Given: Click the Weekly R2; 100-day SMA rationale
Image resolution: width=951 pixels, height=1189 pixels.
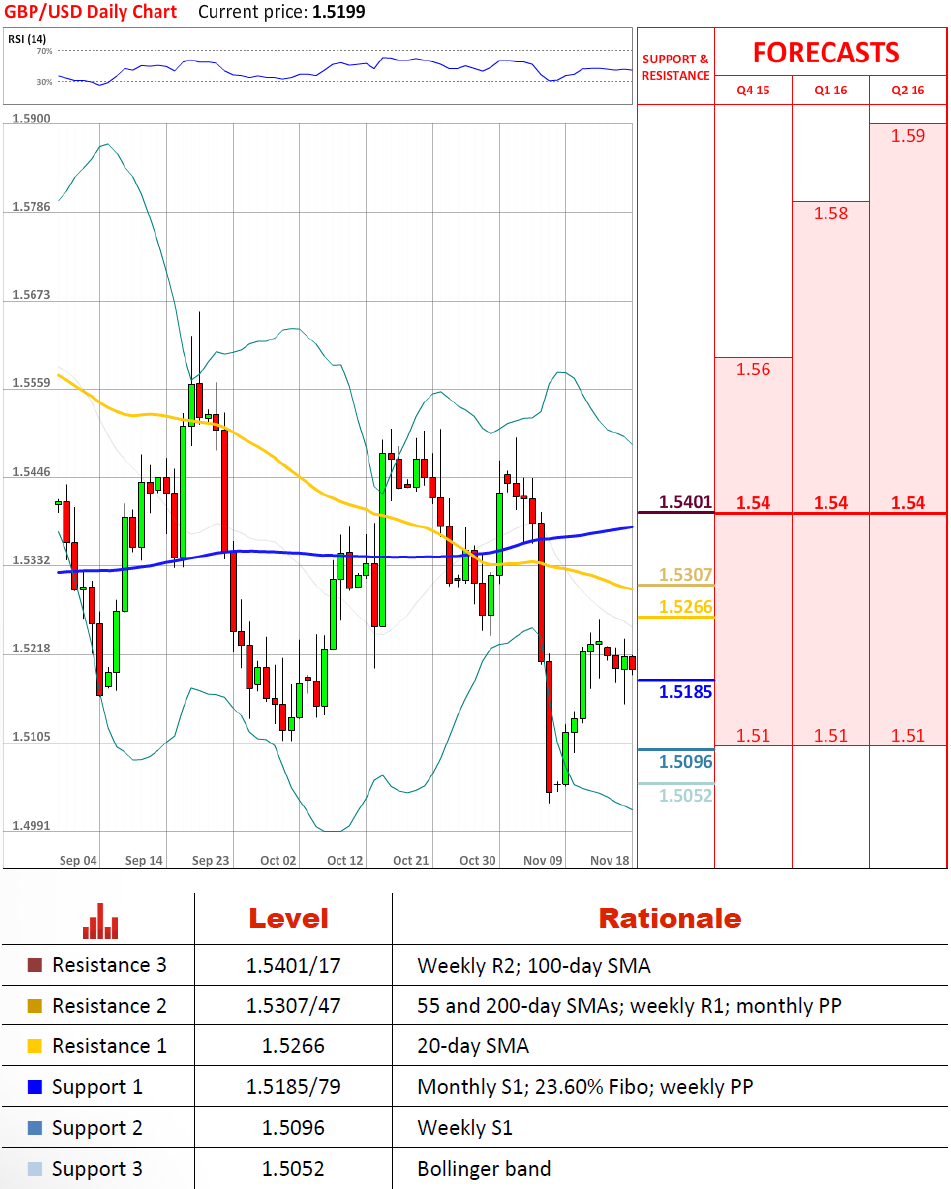Looking at the screenshot, I should 534,966.
